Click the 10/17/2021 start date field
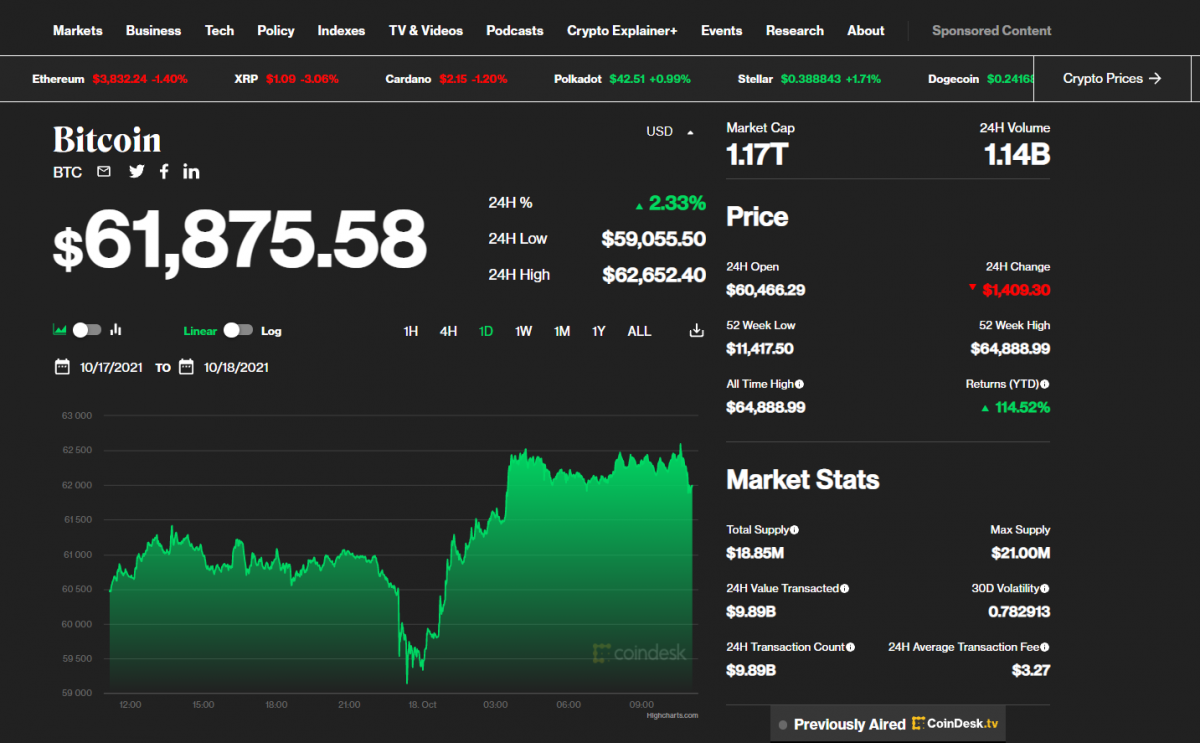The image size is (1200, 743). click(113, 367)
